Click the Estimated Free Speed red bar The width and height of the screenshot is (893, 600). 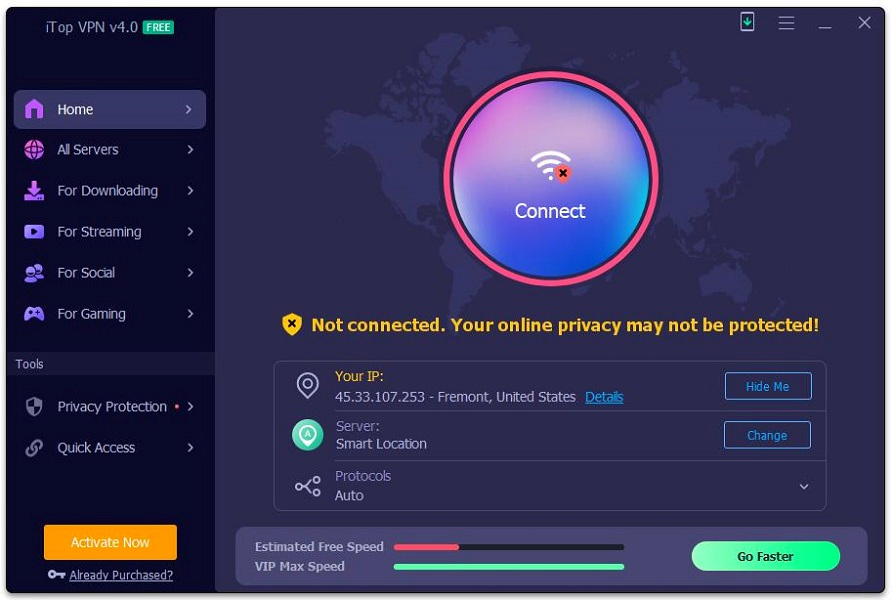click(426, 547)
